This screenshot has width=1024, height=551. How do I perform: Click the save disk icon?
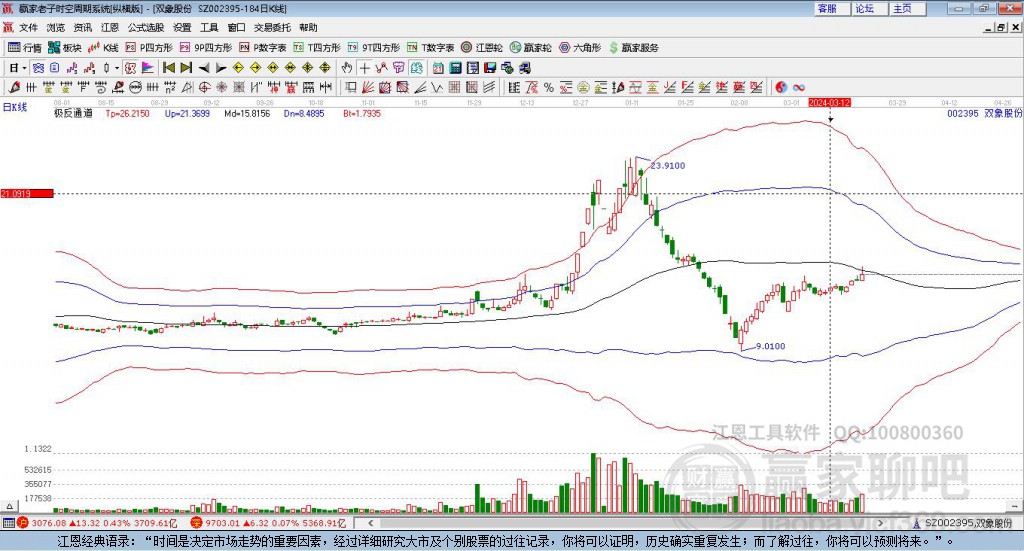pyautogui.click(x=490, y=68)
